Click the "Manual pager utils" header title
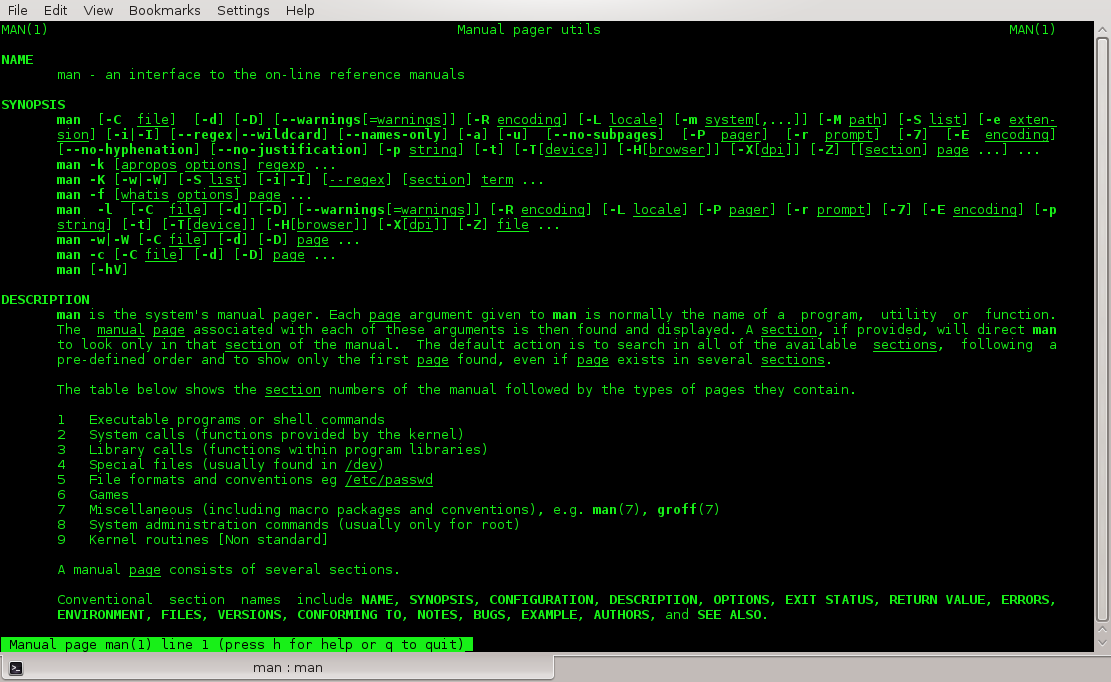 pos(529,30)
